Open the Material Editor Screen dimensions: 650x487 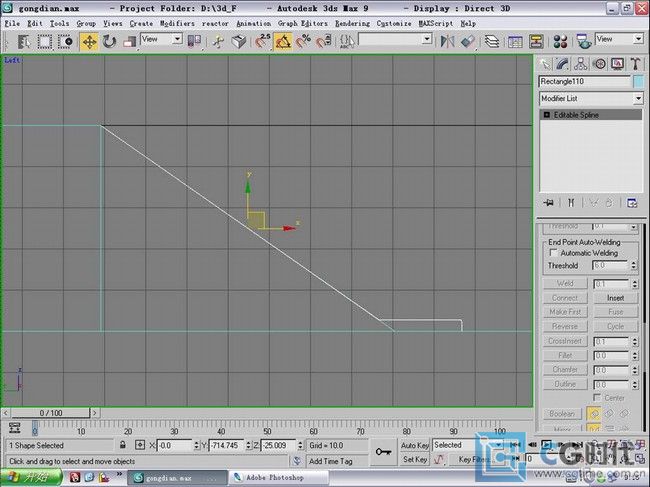coord(560,41)
